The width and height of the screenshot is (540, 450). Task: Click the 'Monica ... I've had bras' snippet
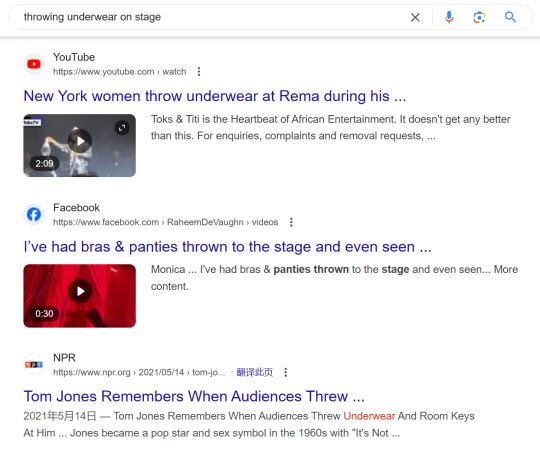(334, 278)
